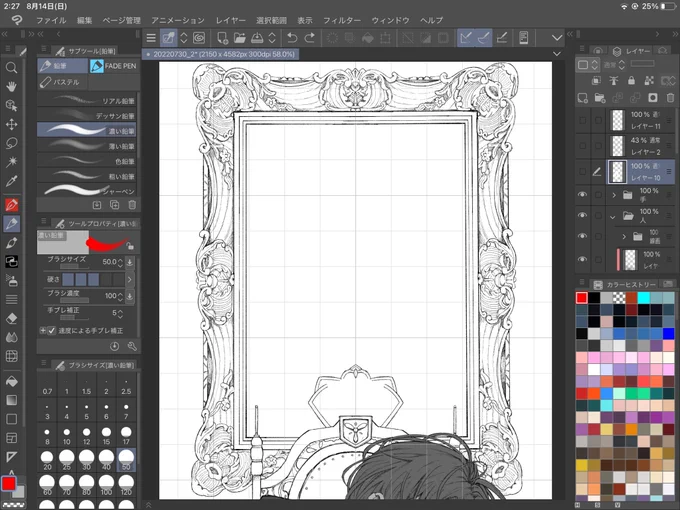Select the Ruler tool
The height and width of the screenshot is (510, 680).
click(x=11, y=457)
